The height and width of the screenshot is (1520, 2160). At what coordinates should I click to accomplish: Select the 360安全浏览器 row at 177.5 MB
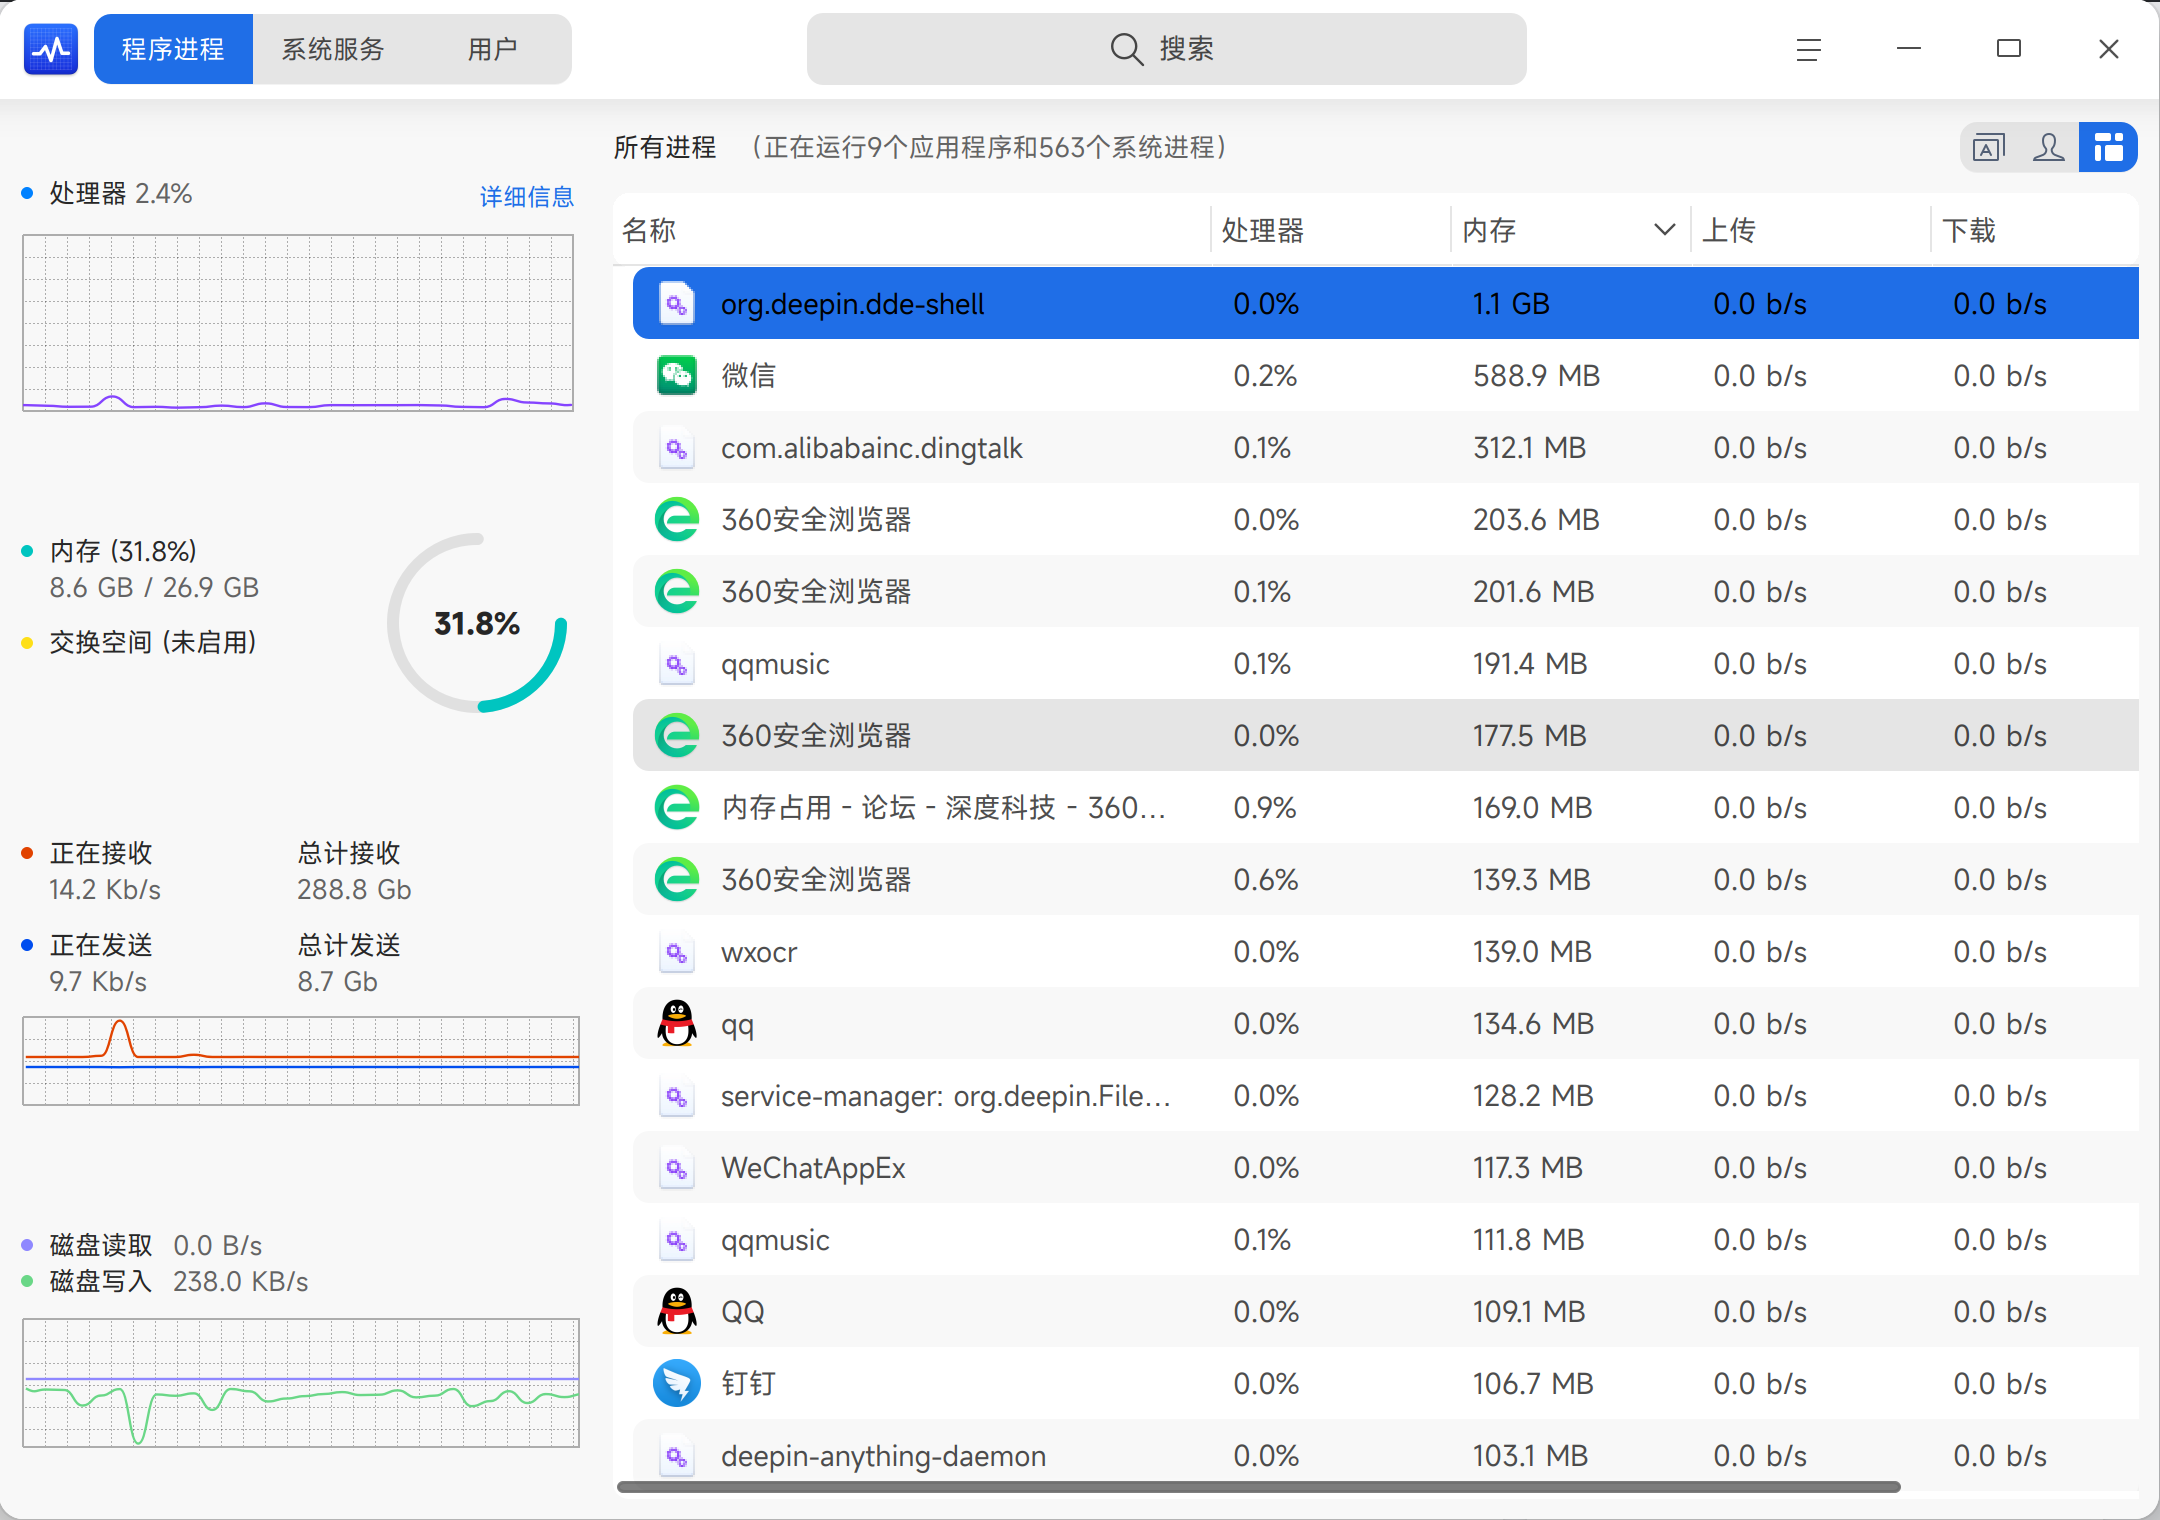(1386, 736)
